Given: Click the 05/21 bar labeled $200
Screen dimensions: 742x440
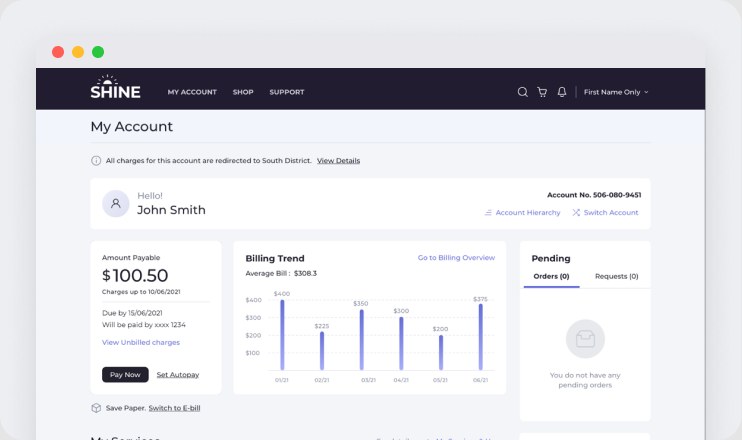Looking at the screenshot, I should coord(441,353).
